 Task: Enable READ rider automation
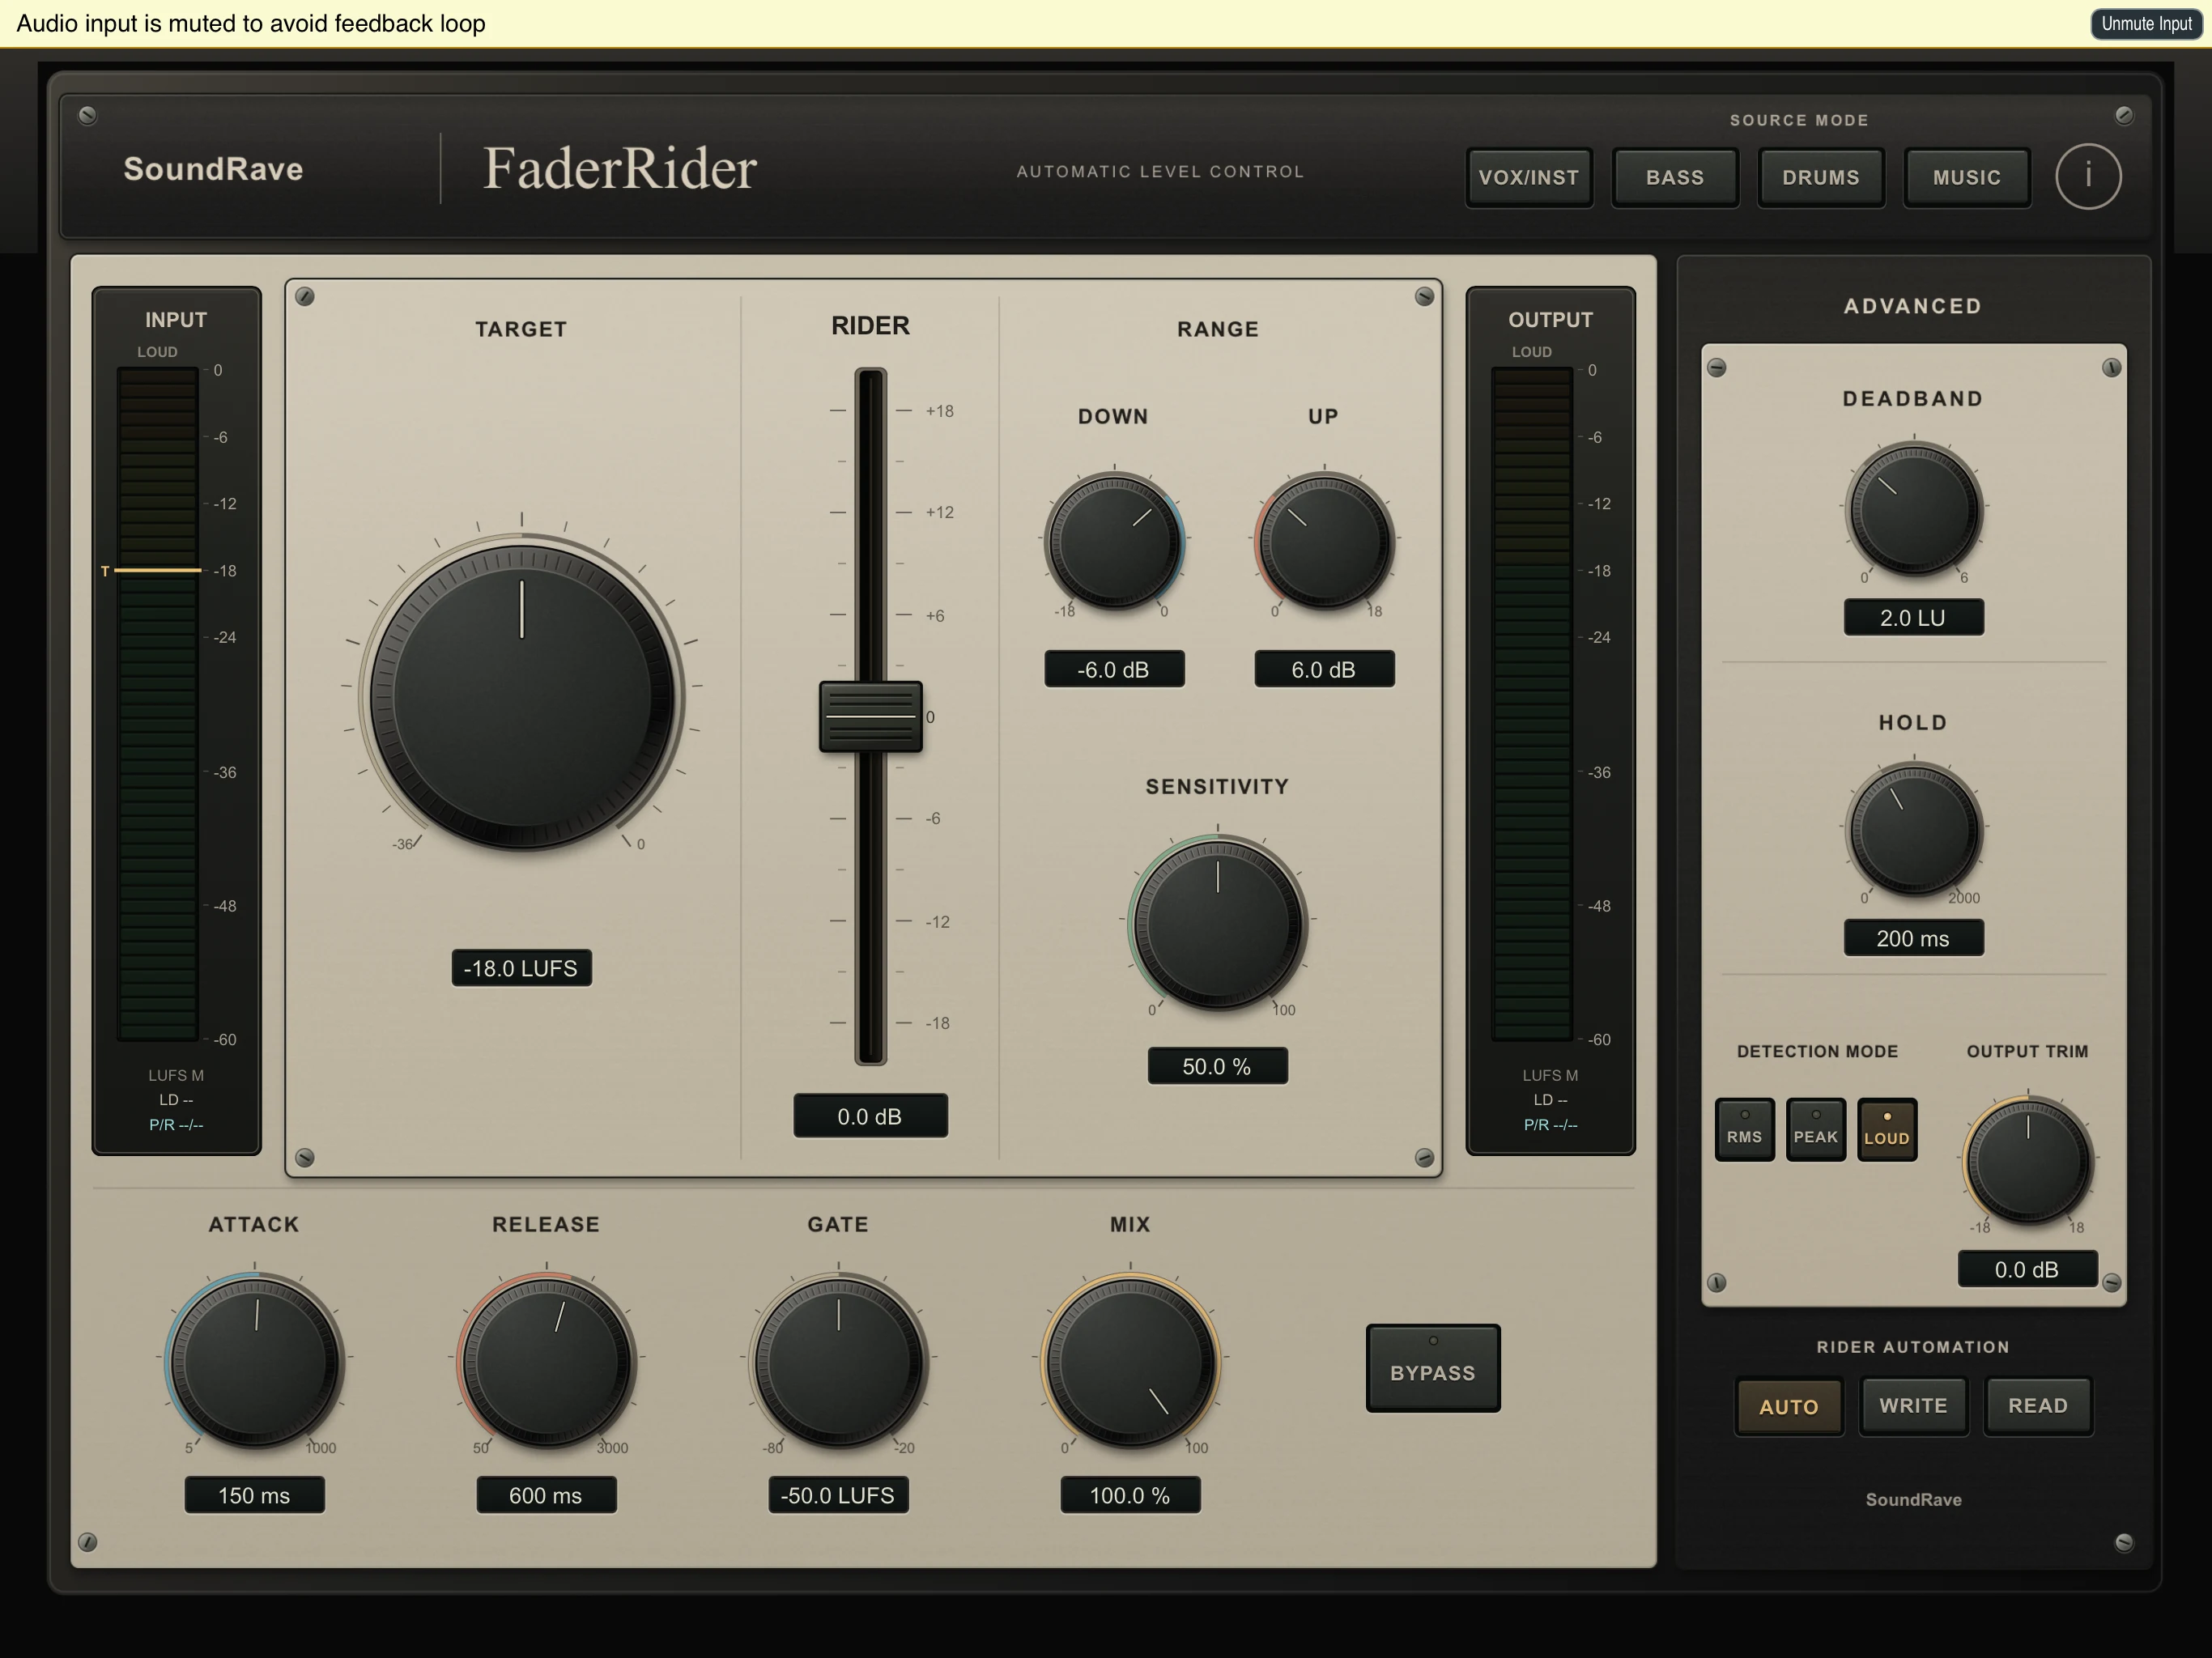point(2038,1406)
